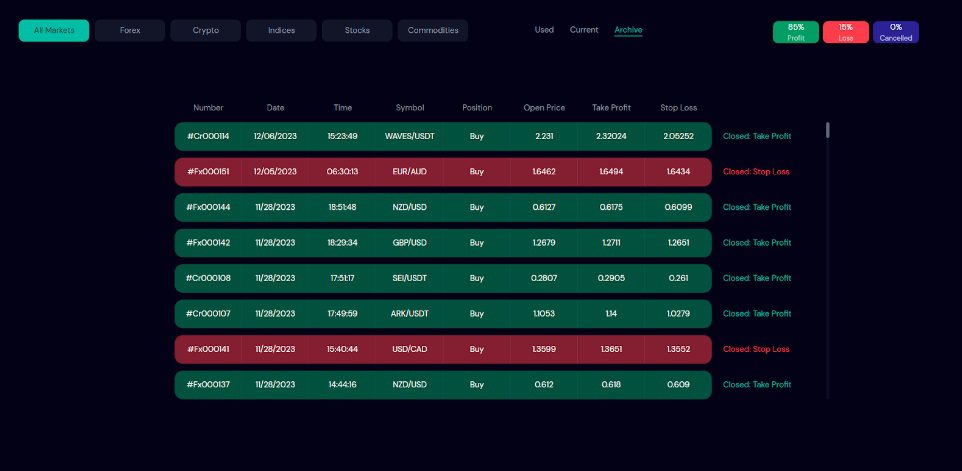
Task: Switch to the Forex market tab
Action: coord(130,31)
